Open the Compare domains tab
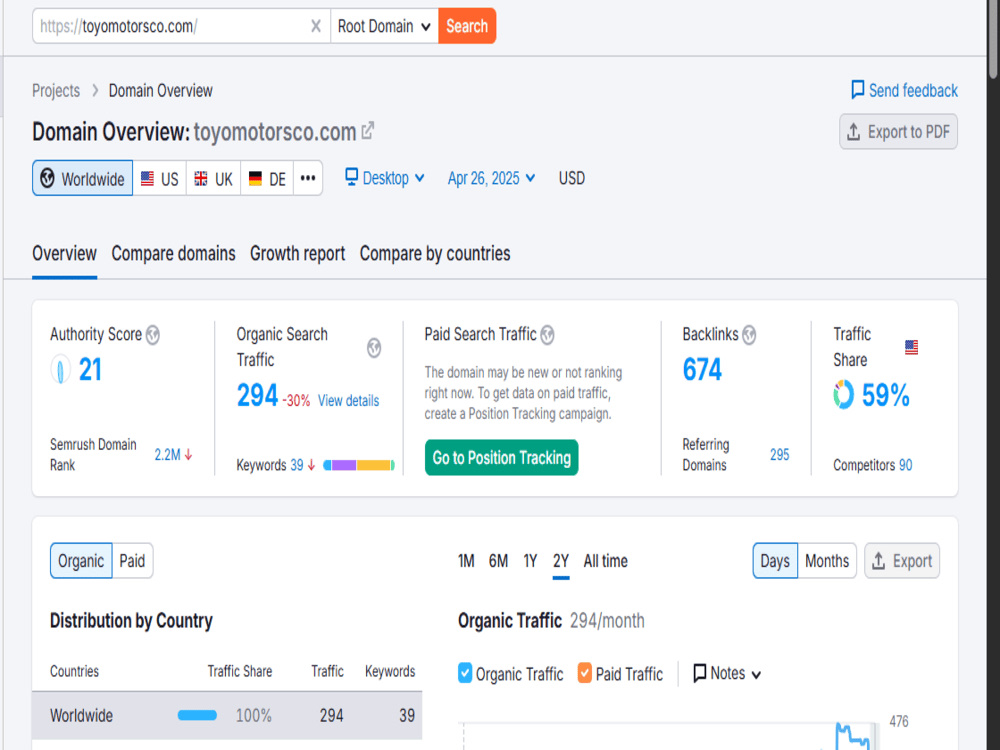The width and height of the screenshot is (1000, 750). 173,253
